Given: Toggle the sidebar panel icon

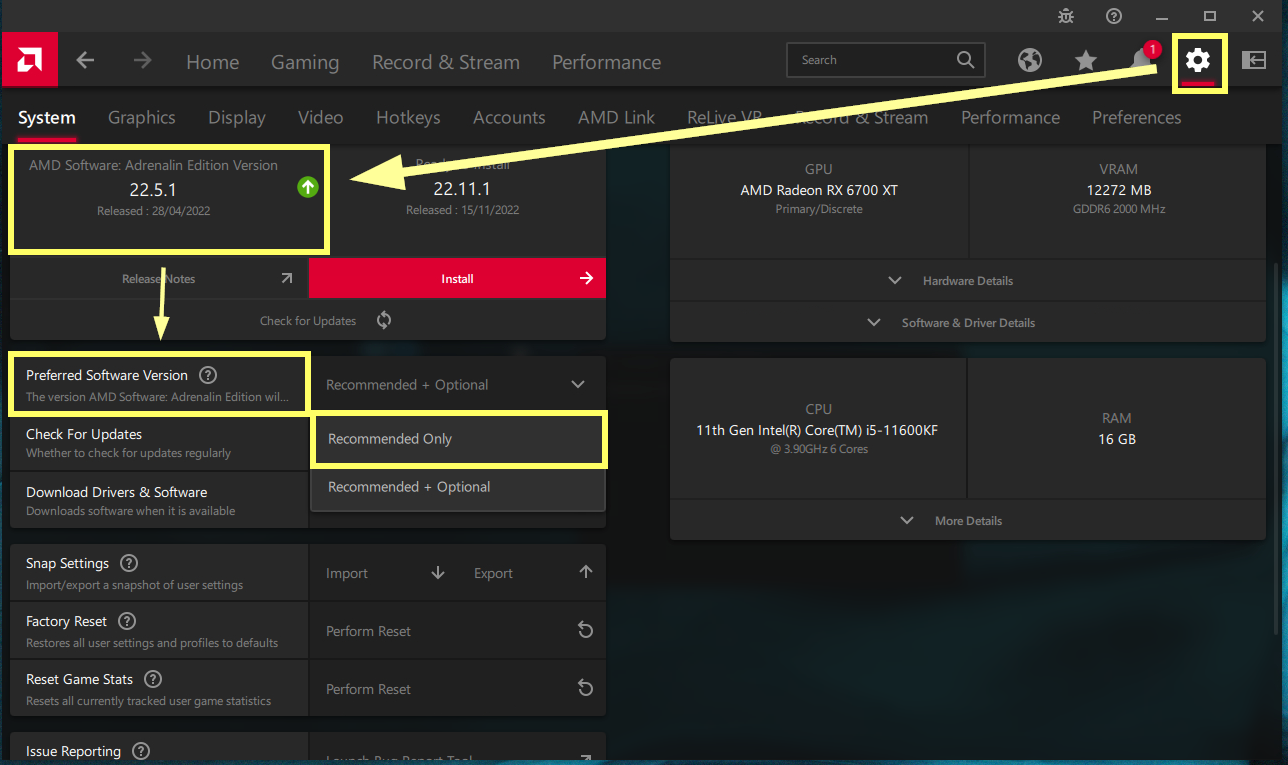Looking at the screenshot, I should pyautogui.click(x=1254, y=60).
